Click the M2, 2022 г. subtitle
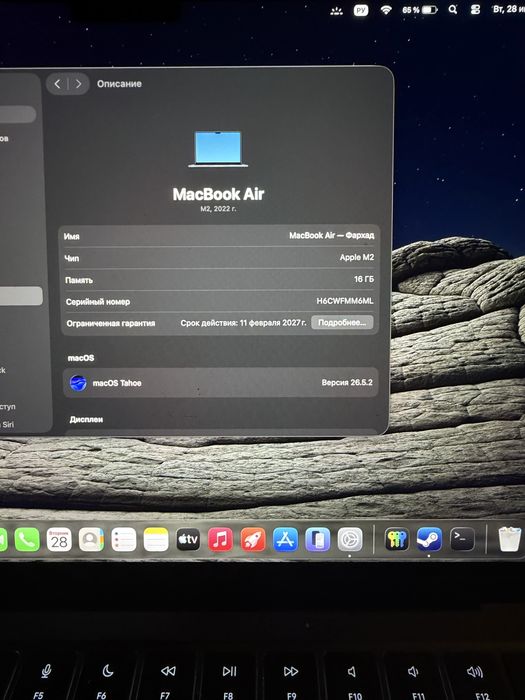The height and width of the screenshot is (700, 525). pos(218,209)
